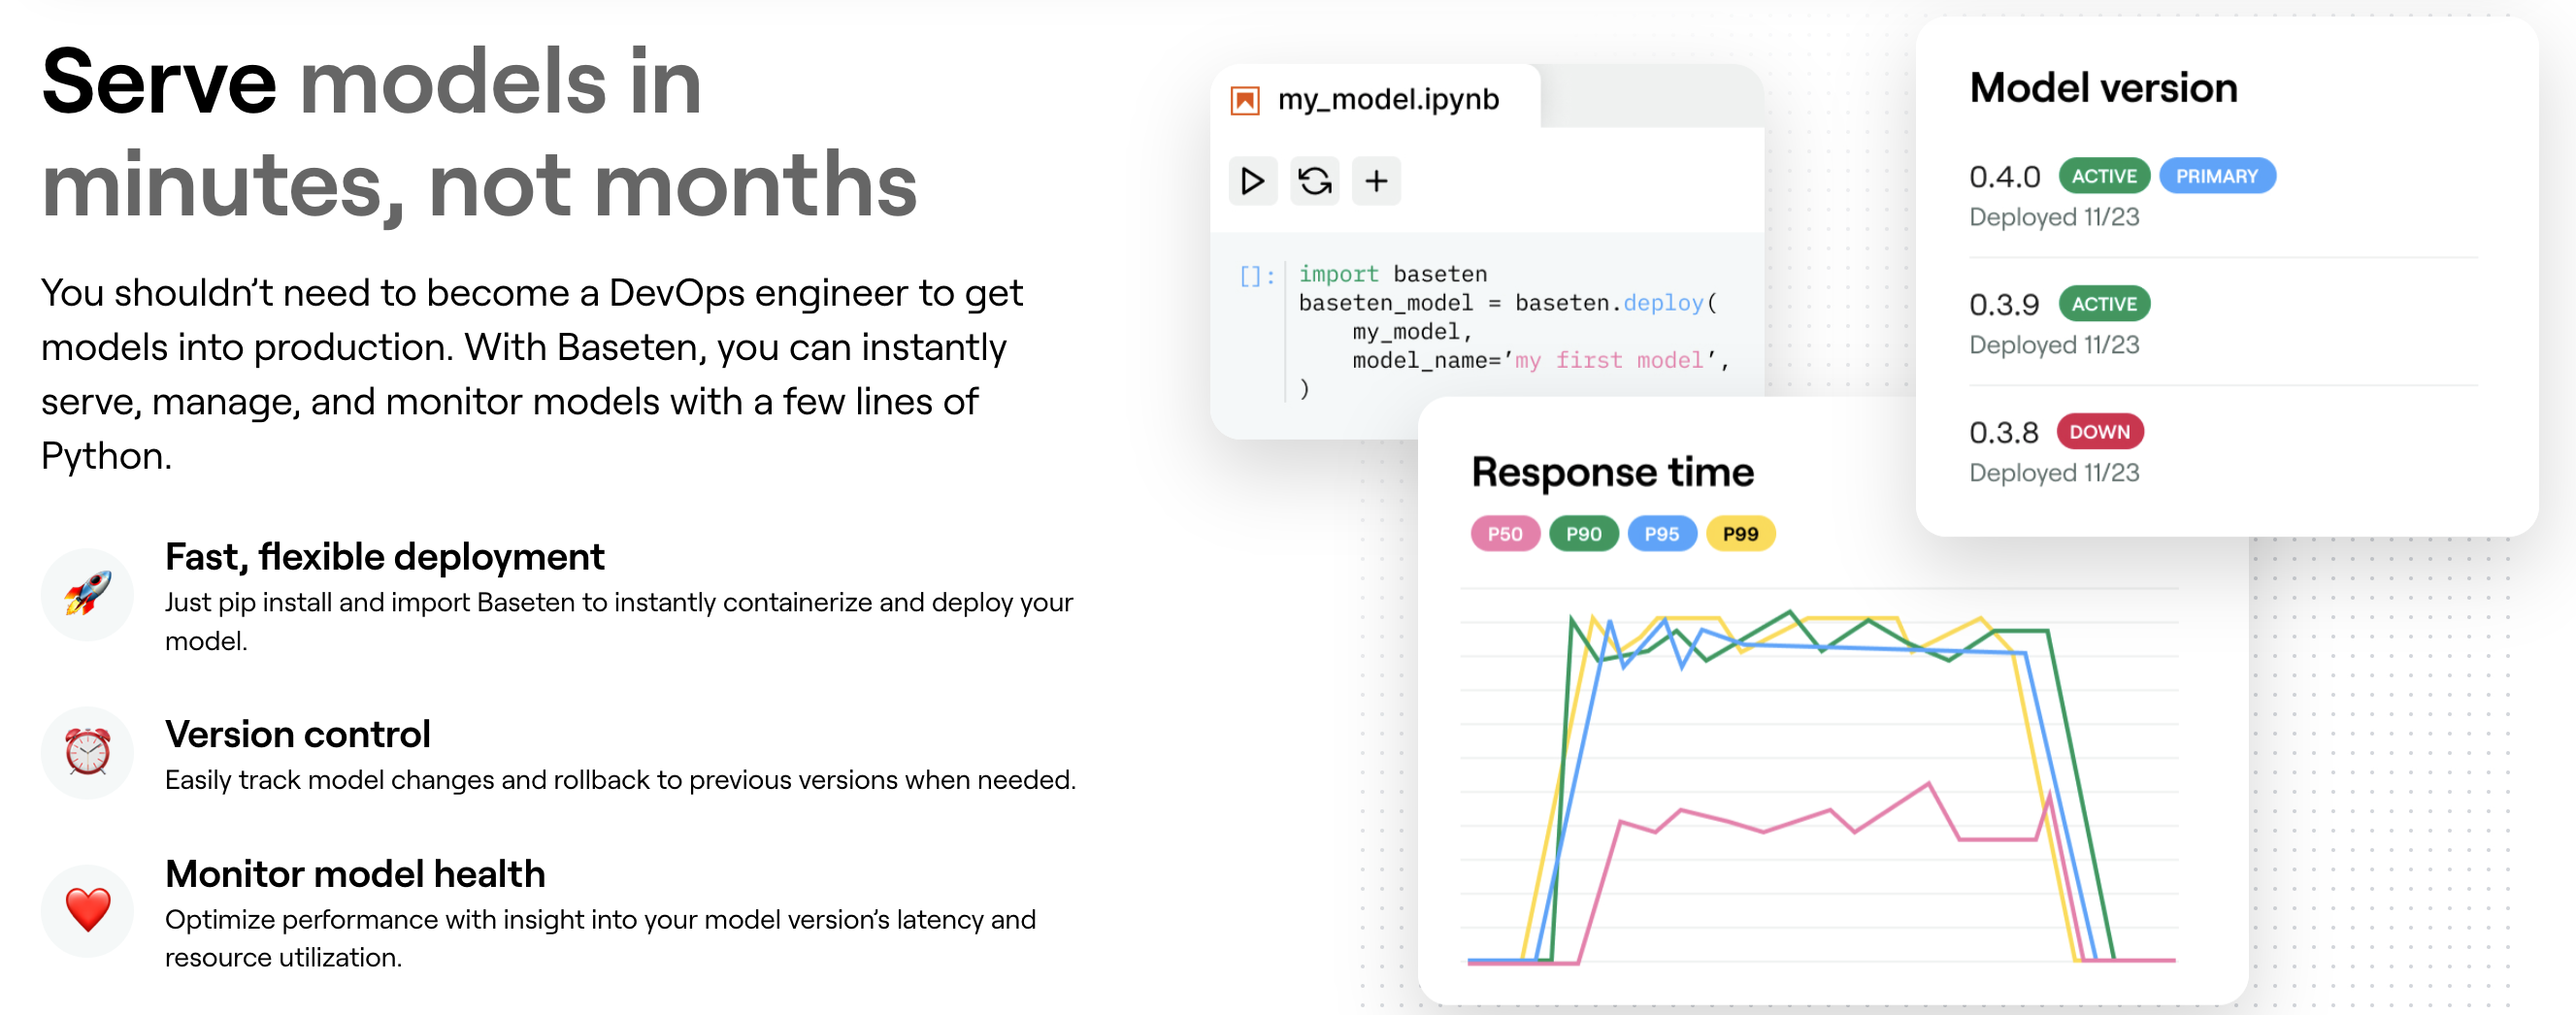The height and width of the screenshot is (1015, 2576).
Task: Click the red heart health icon
Action: (x=87, y=910)
